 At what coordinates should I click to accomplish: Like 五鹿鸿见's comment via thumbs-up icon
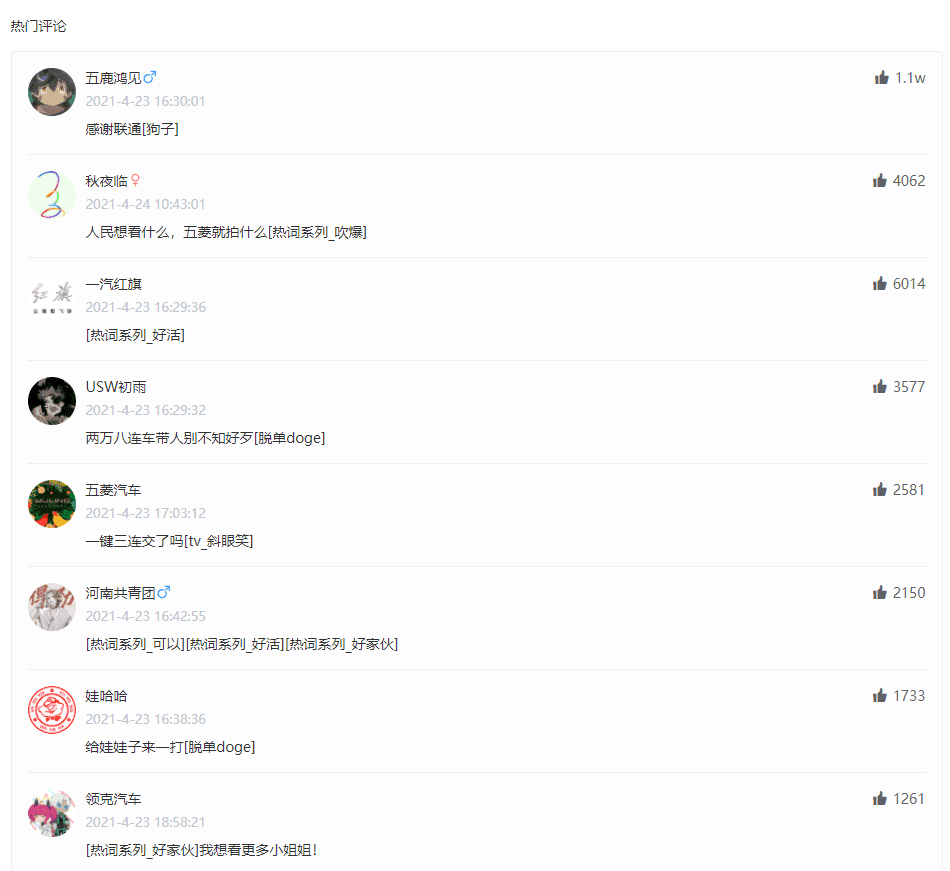click(x=882, y=78)
